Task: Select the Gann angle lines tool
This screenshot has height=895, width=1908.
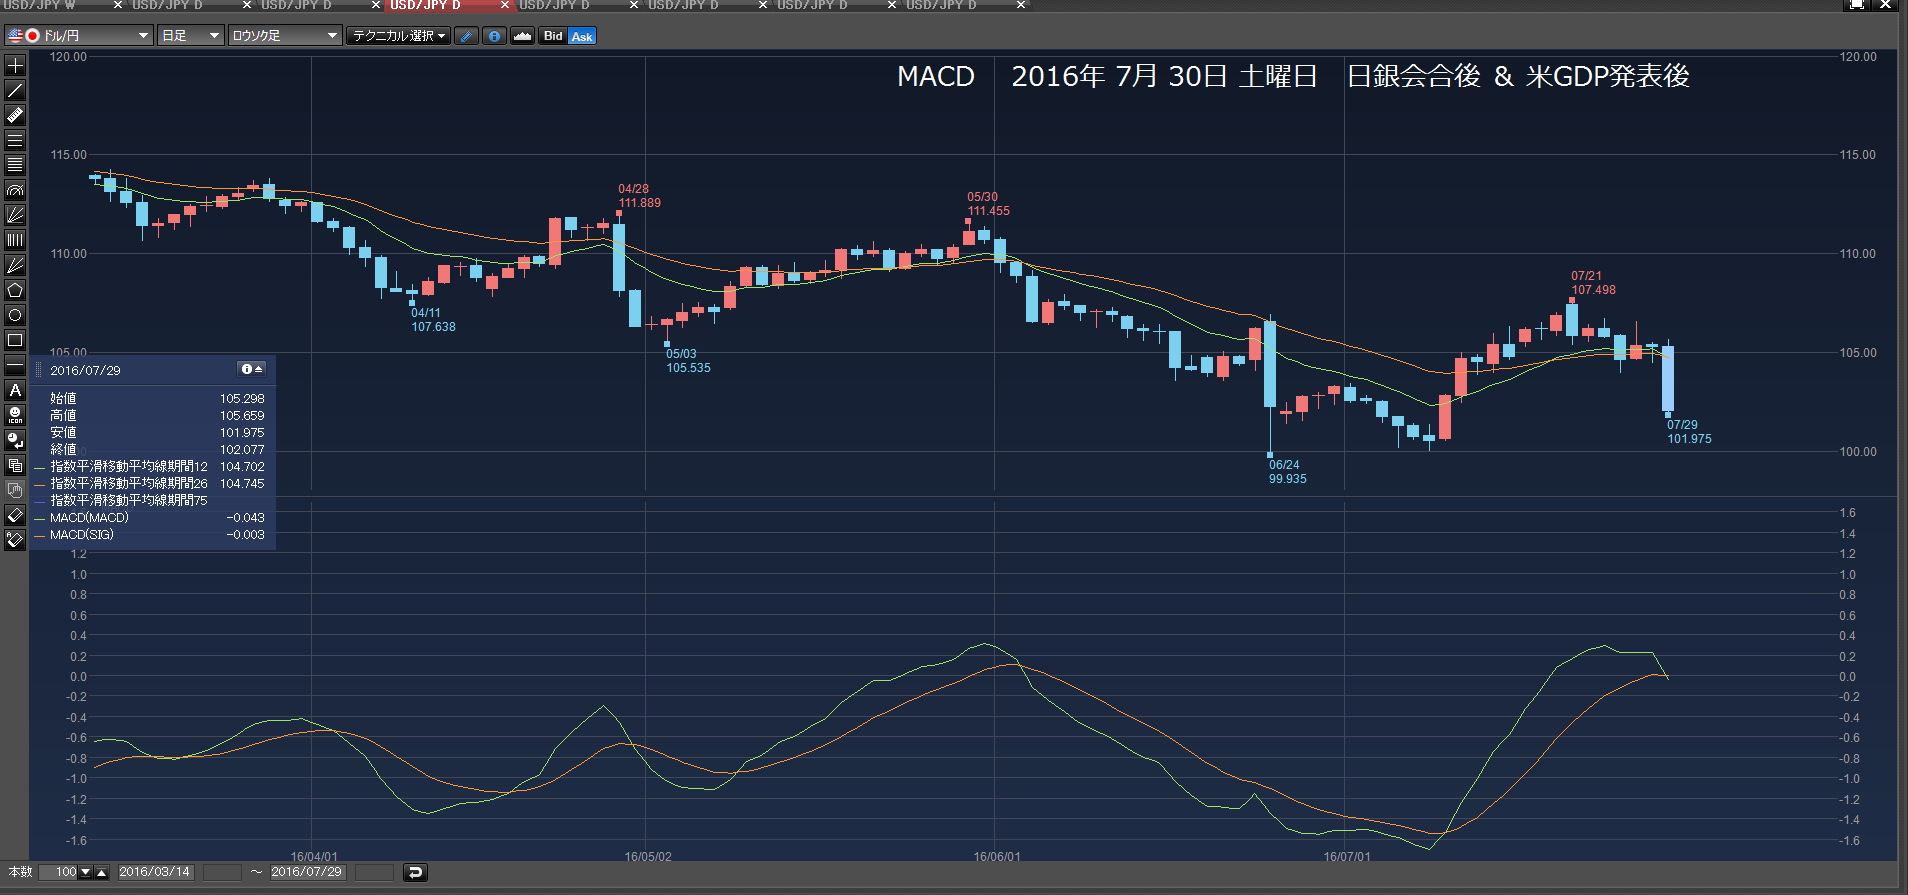Action: tap(15, 265)
